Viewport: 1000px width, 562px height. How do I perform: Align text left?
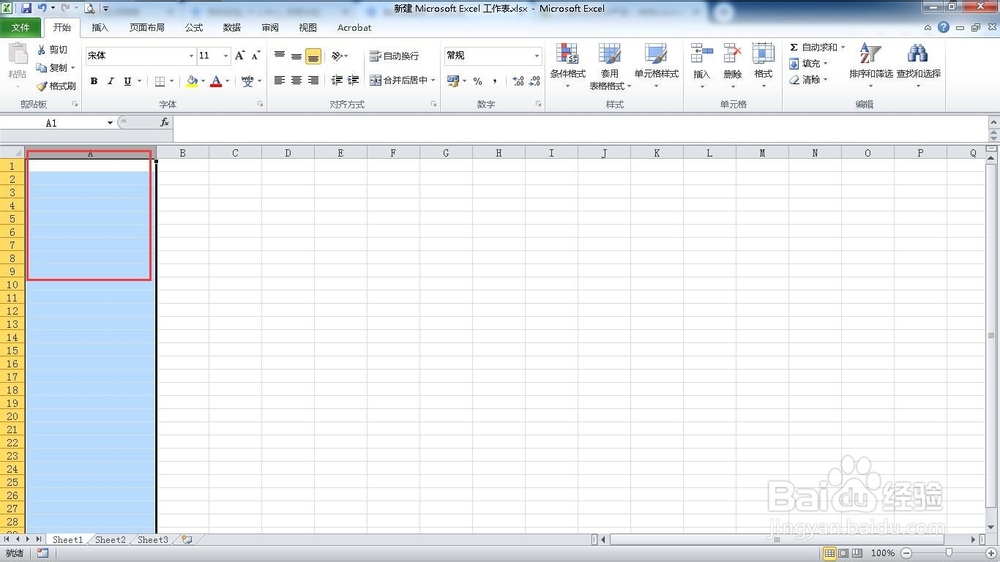(279, 80)
